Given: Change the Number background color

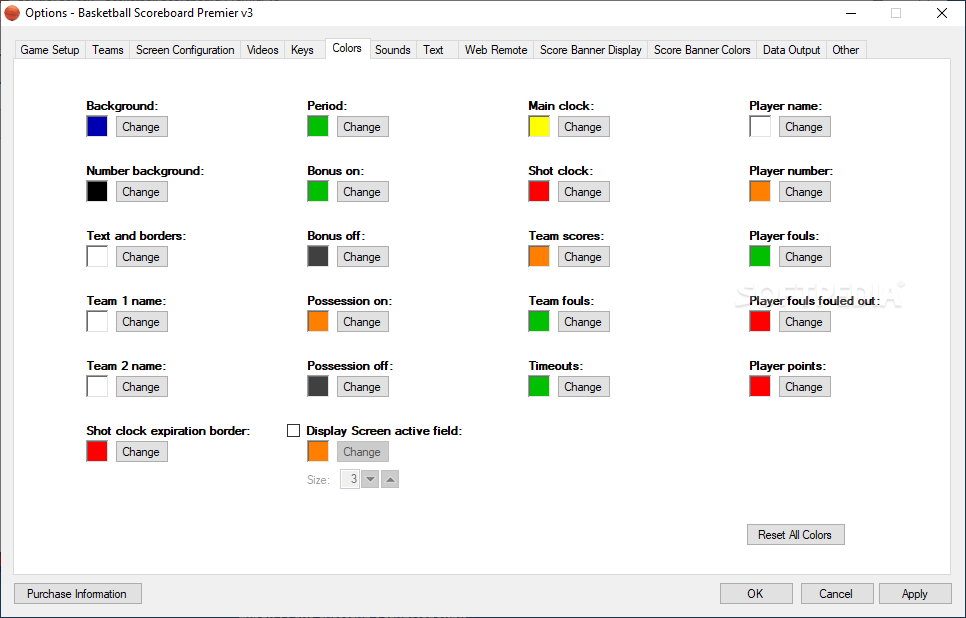Looking at the screenshot, I should [x=142, y=192].
